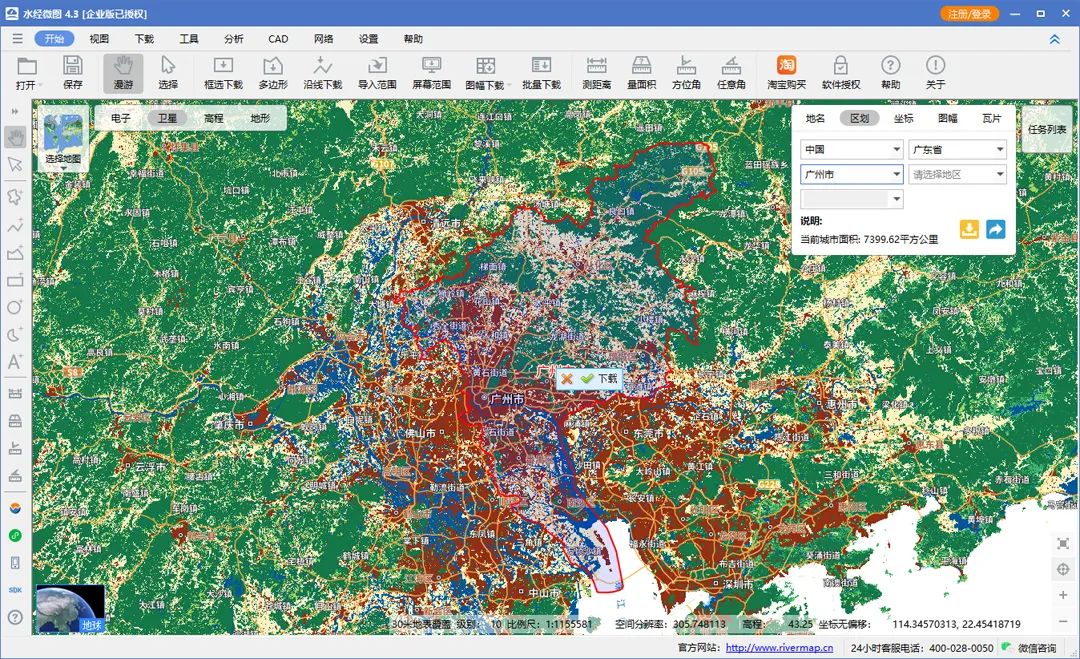The height and width of the screenshot is (659, 1080).
Task: Click the full-extent icon on map right edge
Action: 1063,543
